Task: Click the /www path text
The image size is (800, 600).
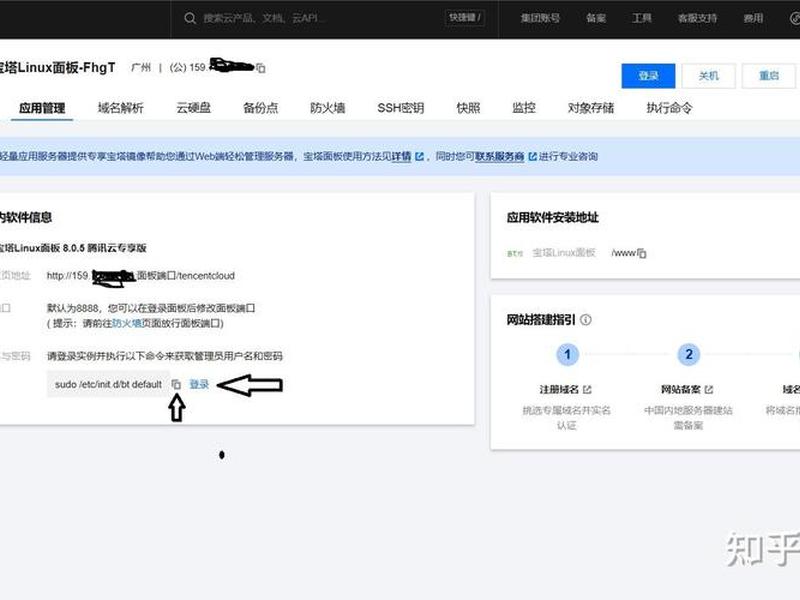Action: tap(623, 253)
